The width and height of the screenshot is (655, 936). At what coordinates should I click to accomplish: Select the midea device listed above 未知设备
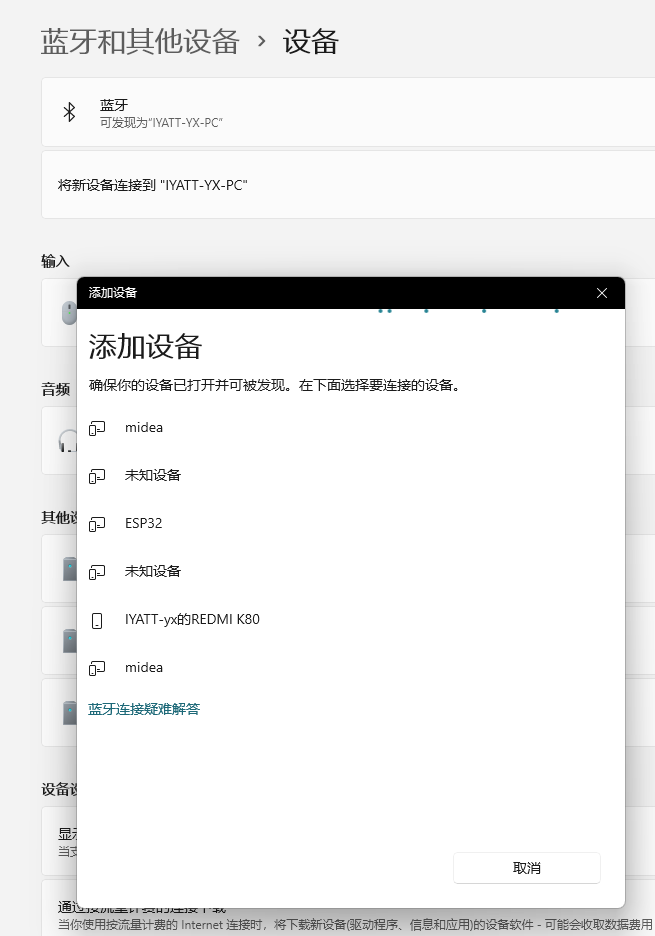click(351, 427)
